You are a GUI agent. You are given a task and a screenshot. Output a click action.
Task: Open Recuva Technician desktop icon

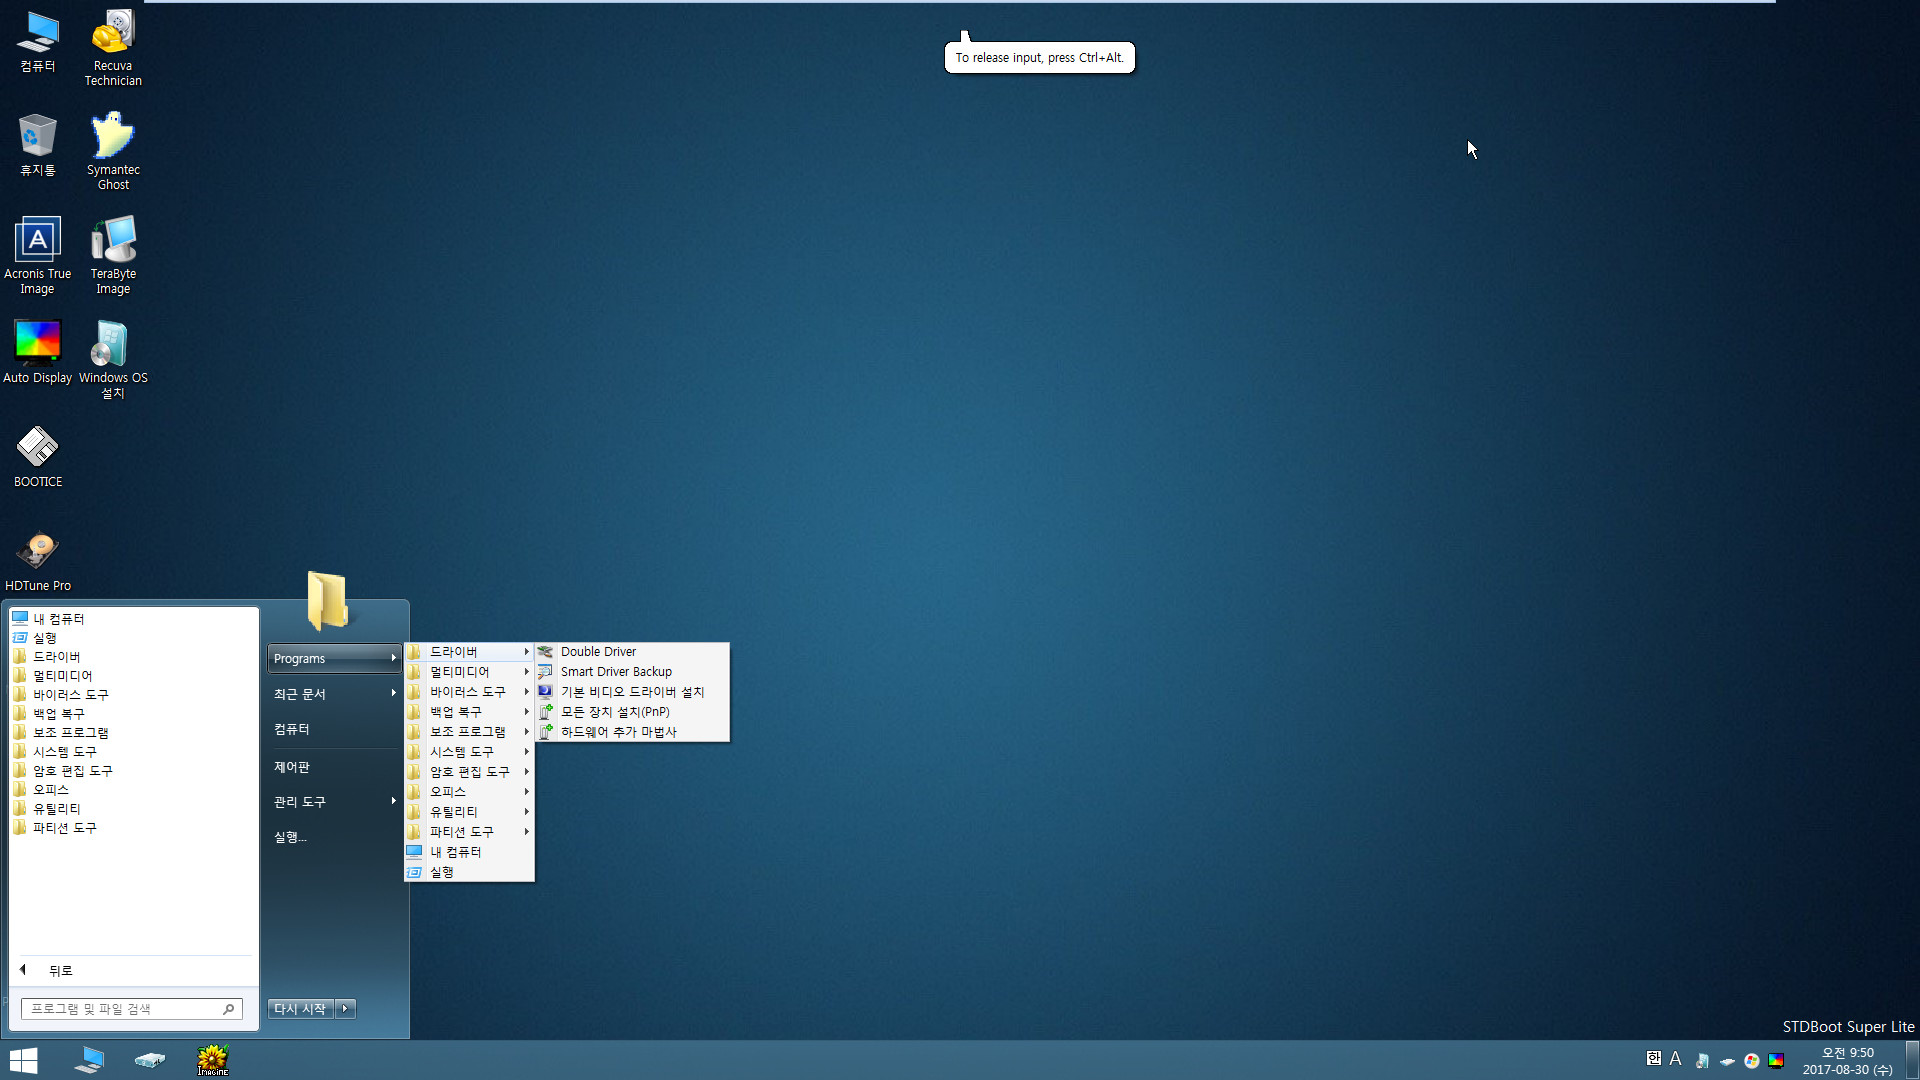[x=113, y=48]
